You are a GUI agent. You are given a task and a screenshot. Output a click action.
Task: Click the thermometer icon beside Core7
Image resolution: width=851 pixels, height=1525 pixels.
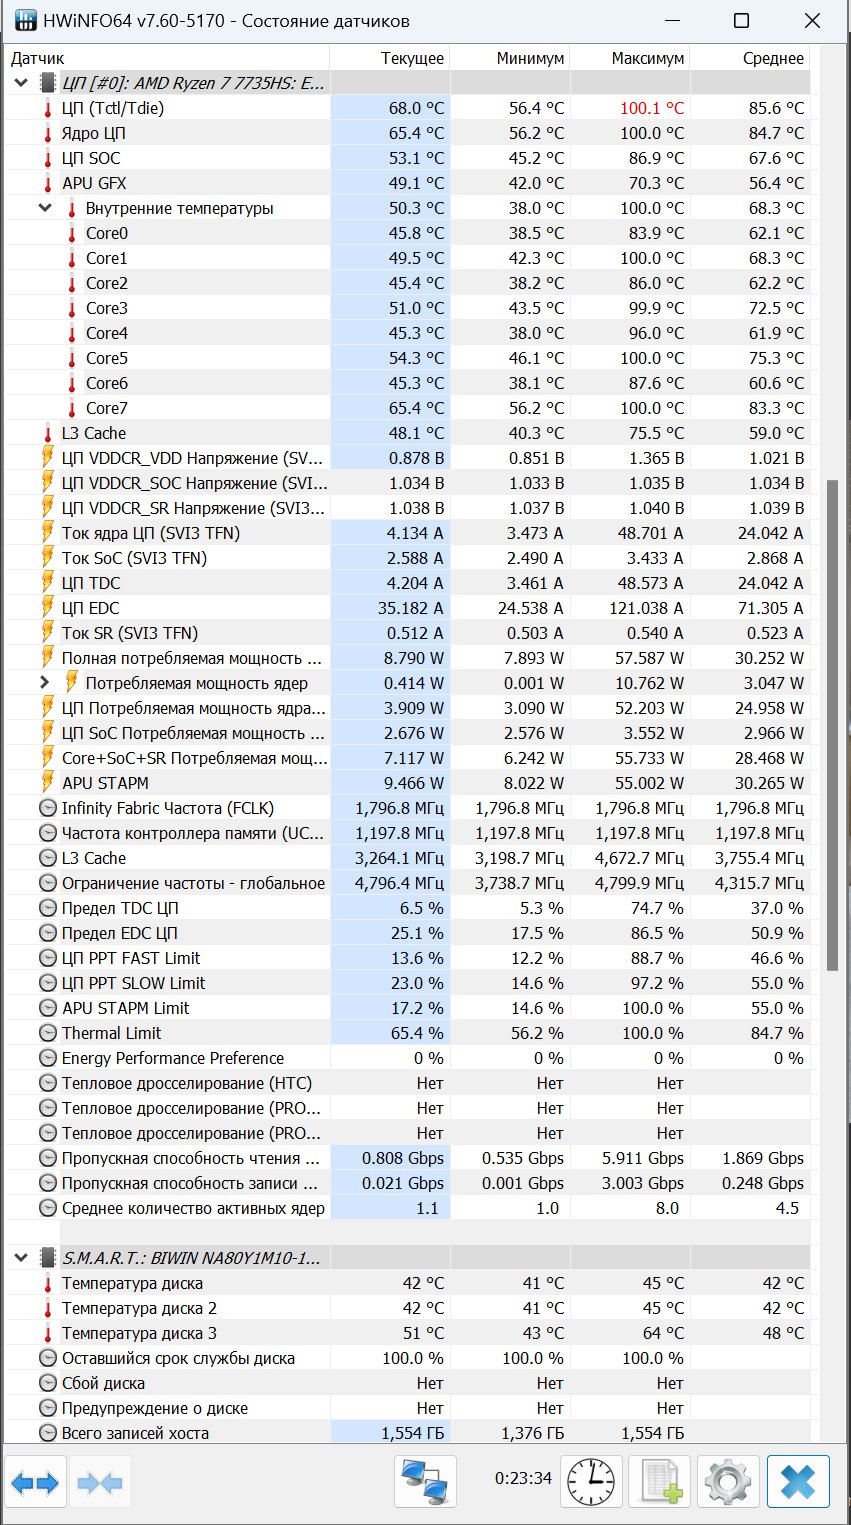(x=71, y=408)
